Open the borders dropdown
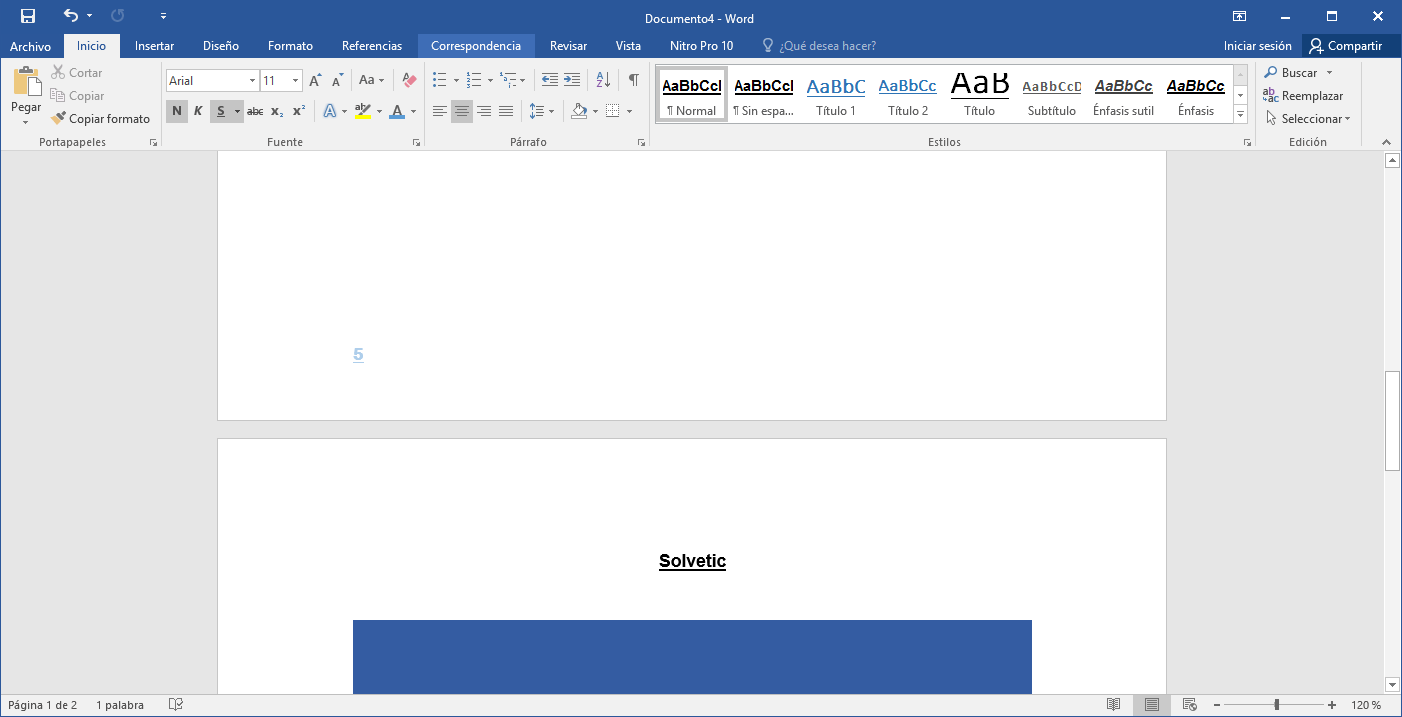 pyautogui.click(x=629, y=111)
